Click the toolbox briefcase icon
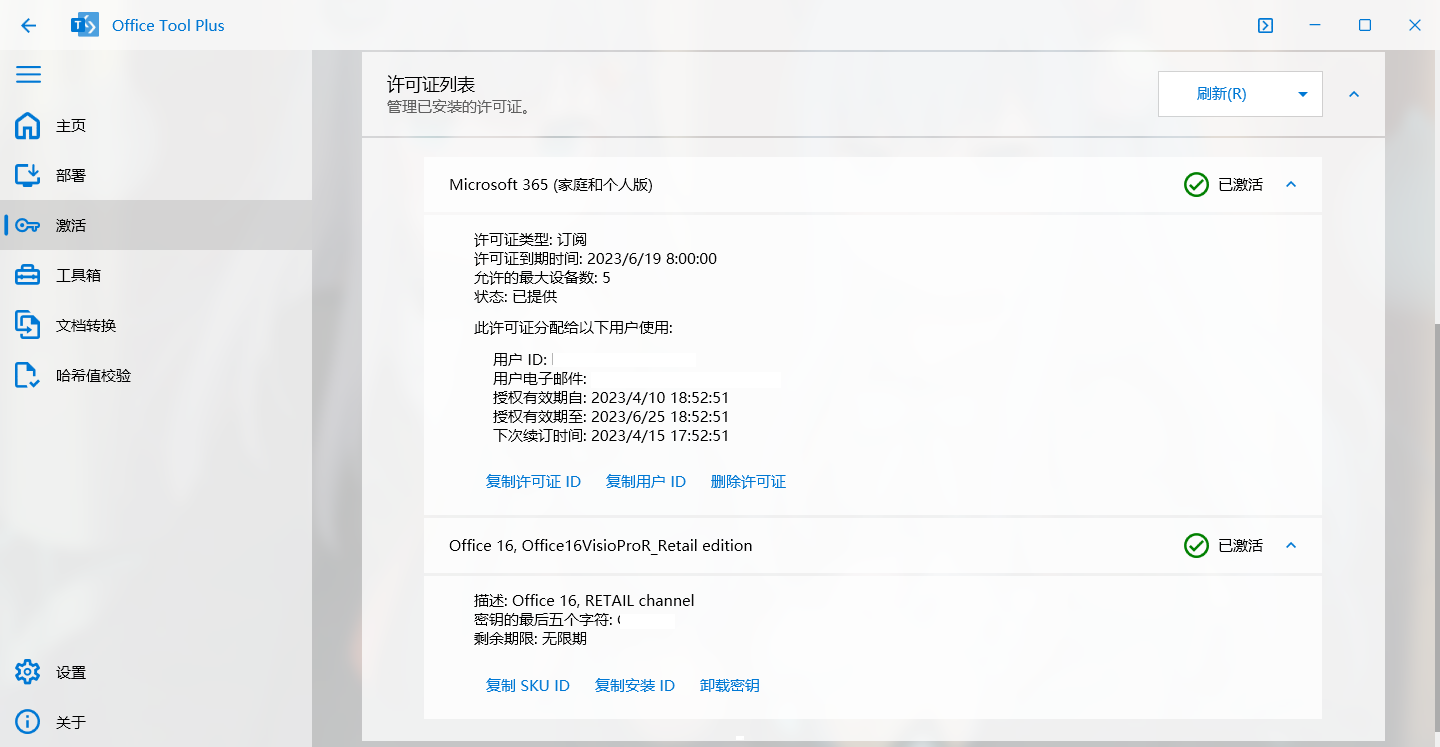The image size is (1440, 747). tap(28, 275)
